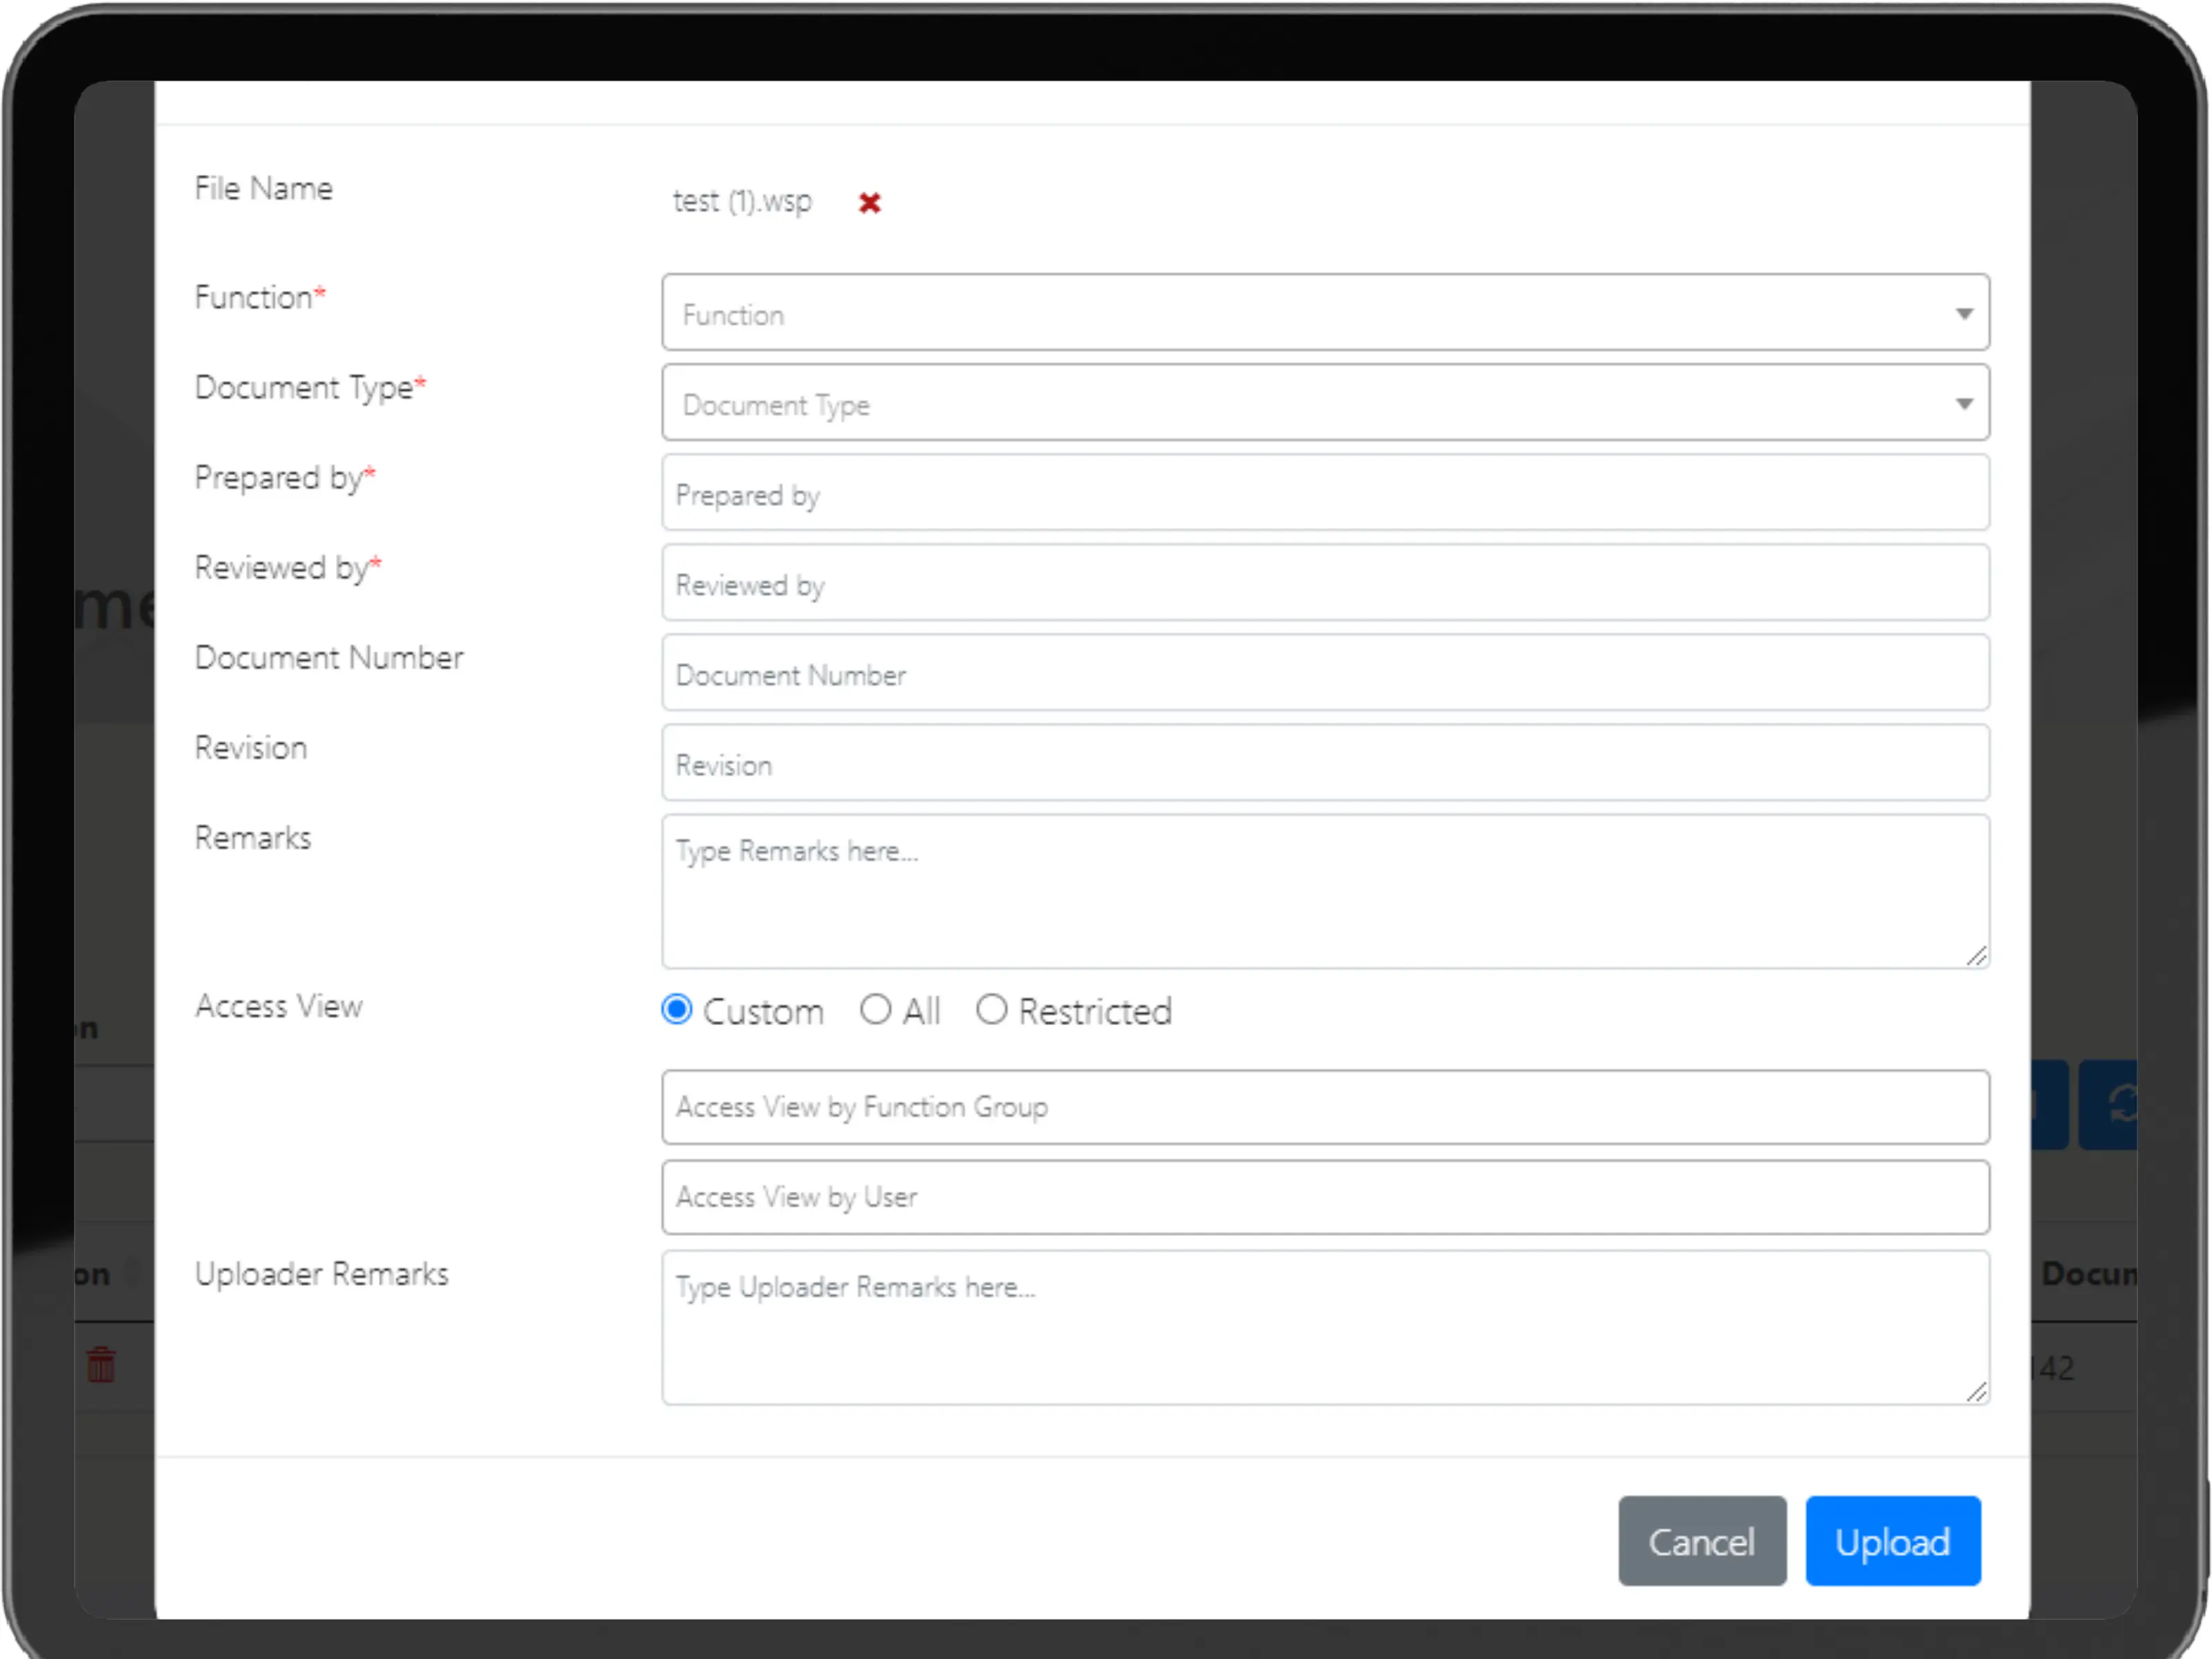This screenshot has width=2212, height=1659.
Task: Click the Function dropdown arrow
Action: point(1964,314)
